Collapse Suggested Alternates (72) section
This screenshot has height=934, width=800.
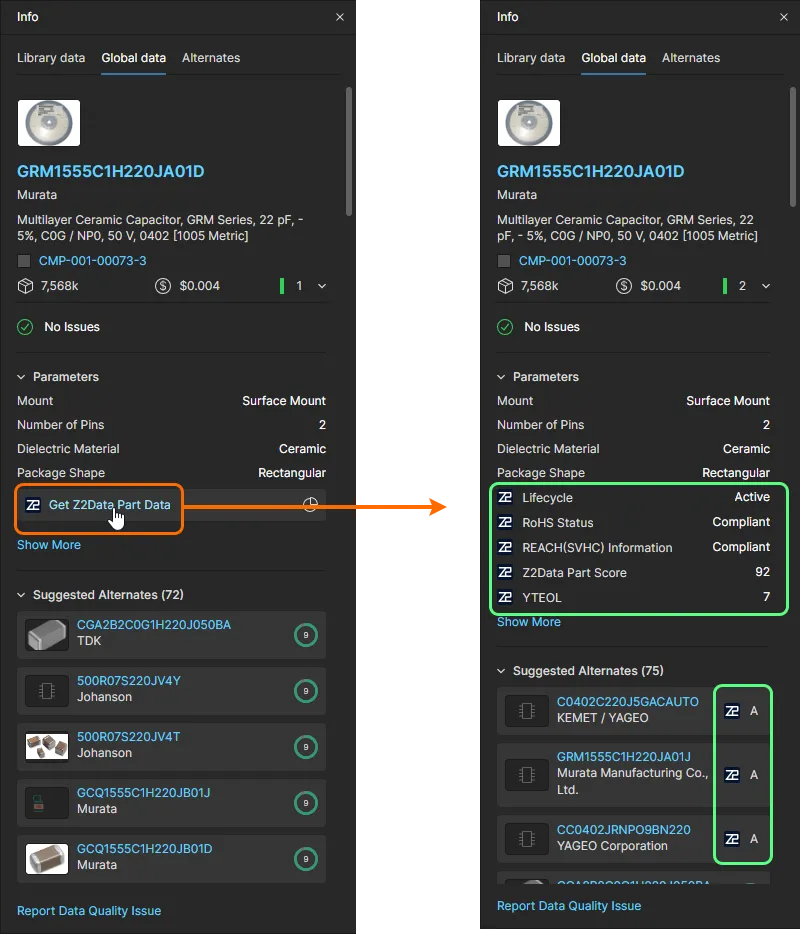tap(21, 595)
